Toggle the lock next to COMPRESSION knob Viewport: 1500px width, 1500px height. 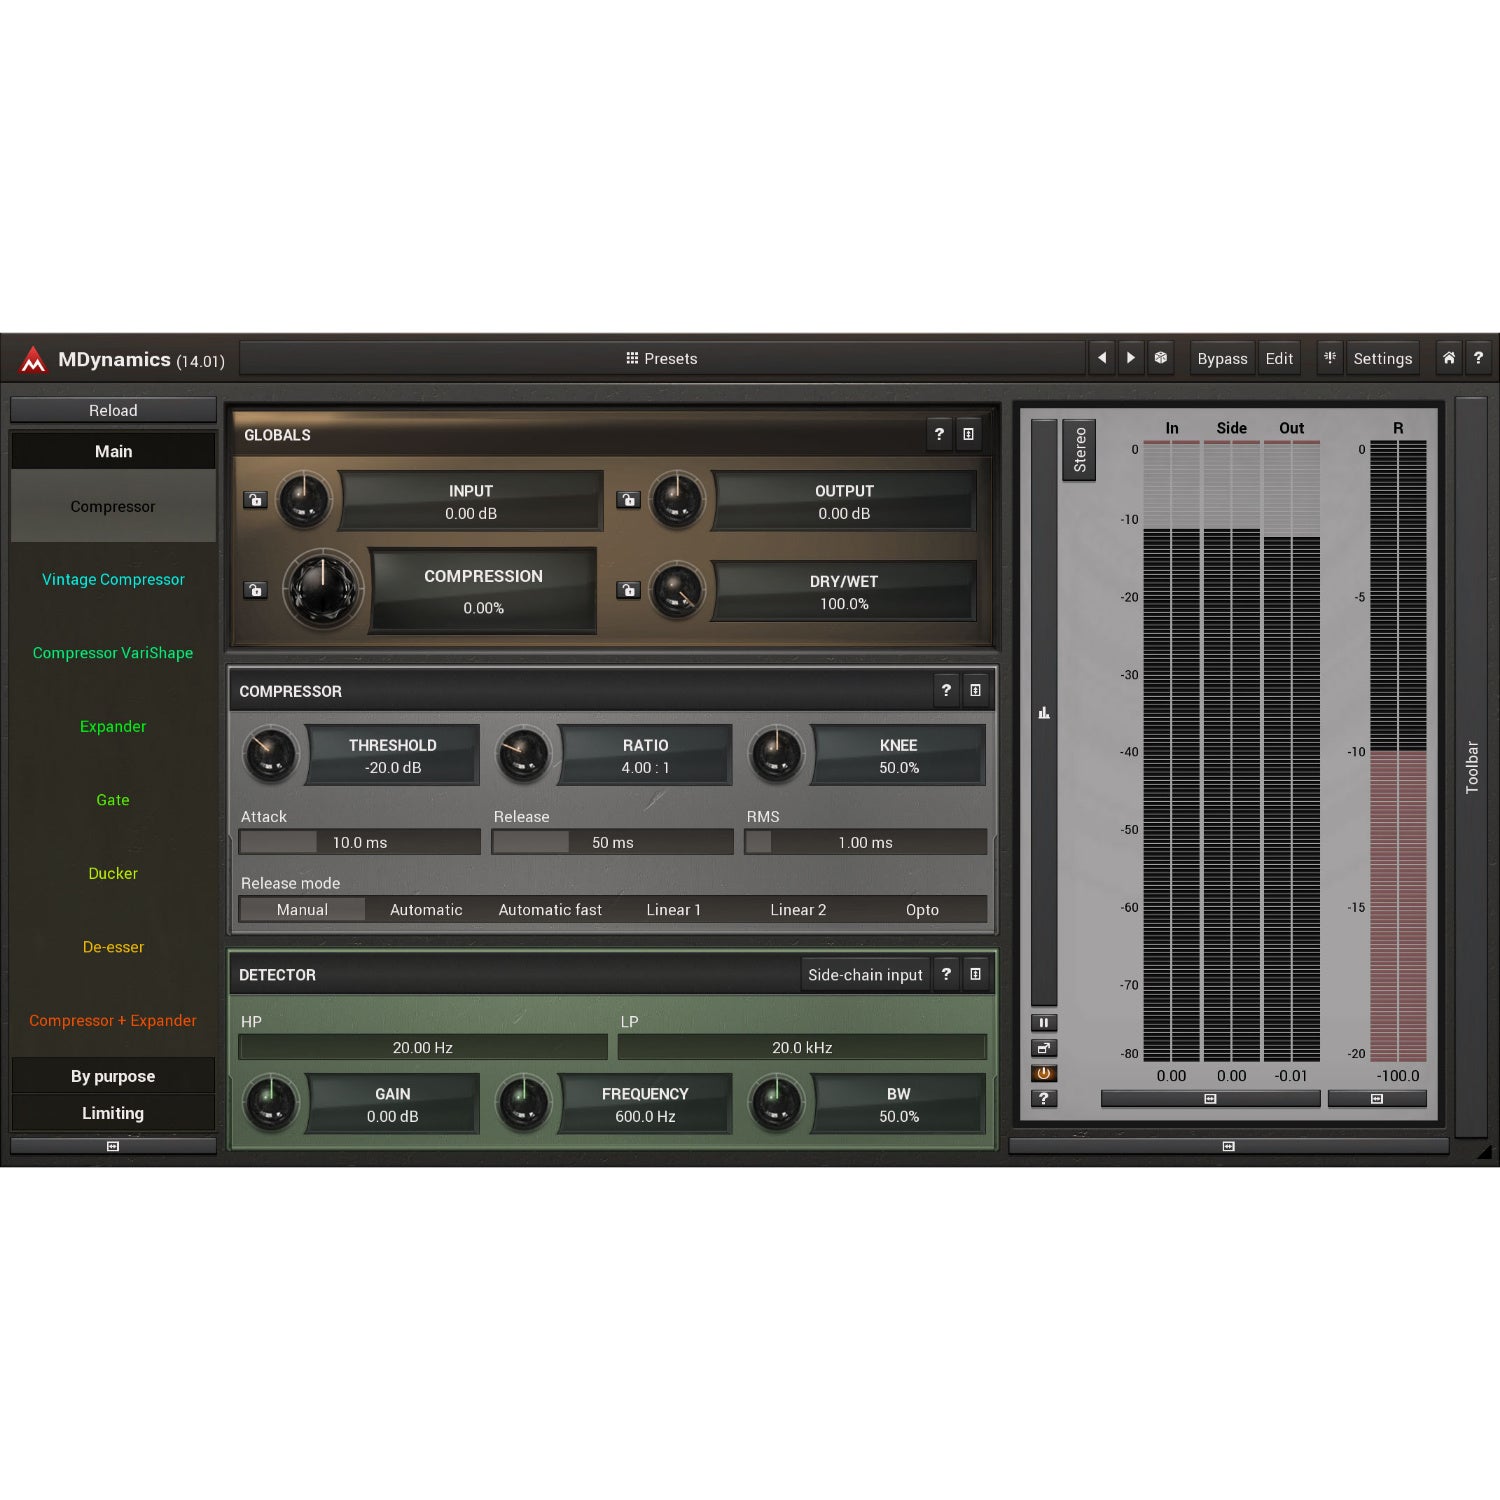[x=256, y=590]
